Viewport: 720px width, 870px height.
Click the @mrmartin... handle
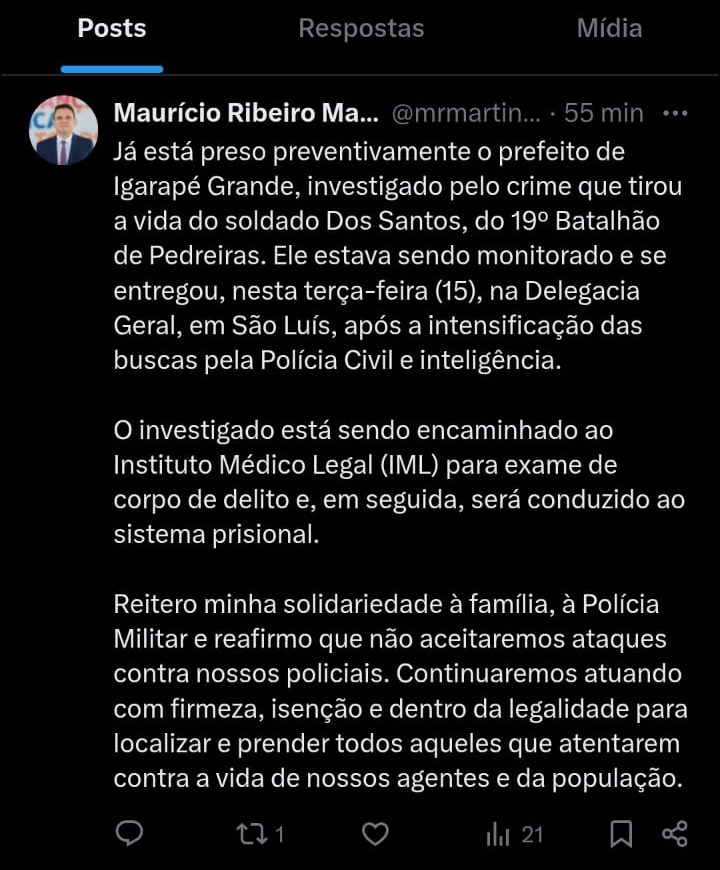[465, 113]
